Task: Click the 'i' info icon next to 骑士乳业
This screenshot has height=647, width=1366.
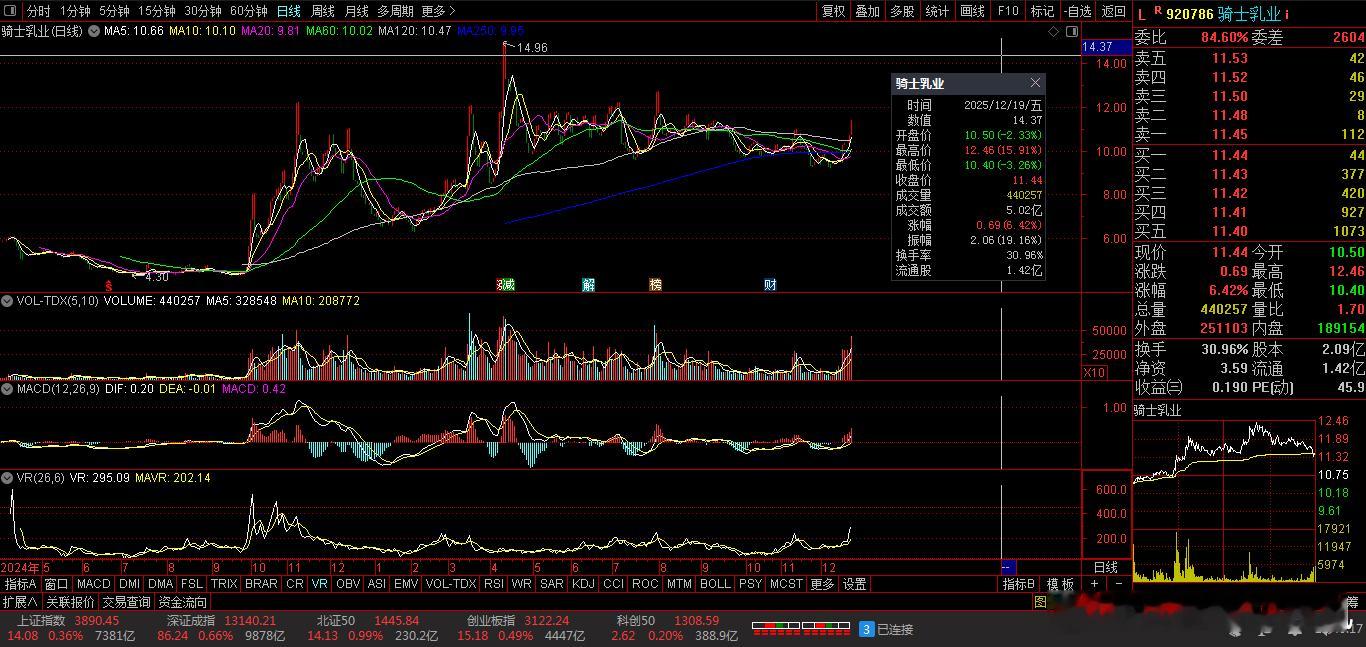Action: (1287, 14)
